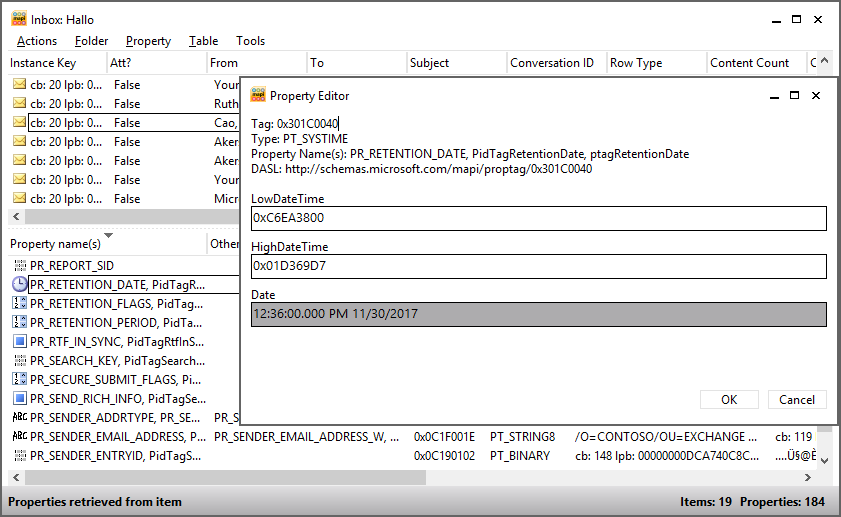Click envelope icon of the Ruth message row
841x517 pixels.
(x=19, y=103)
